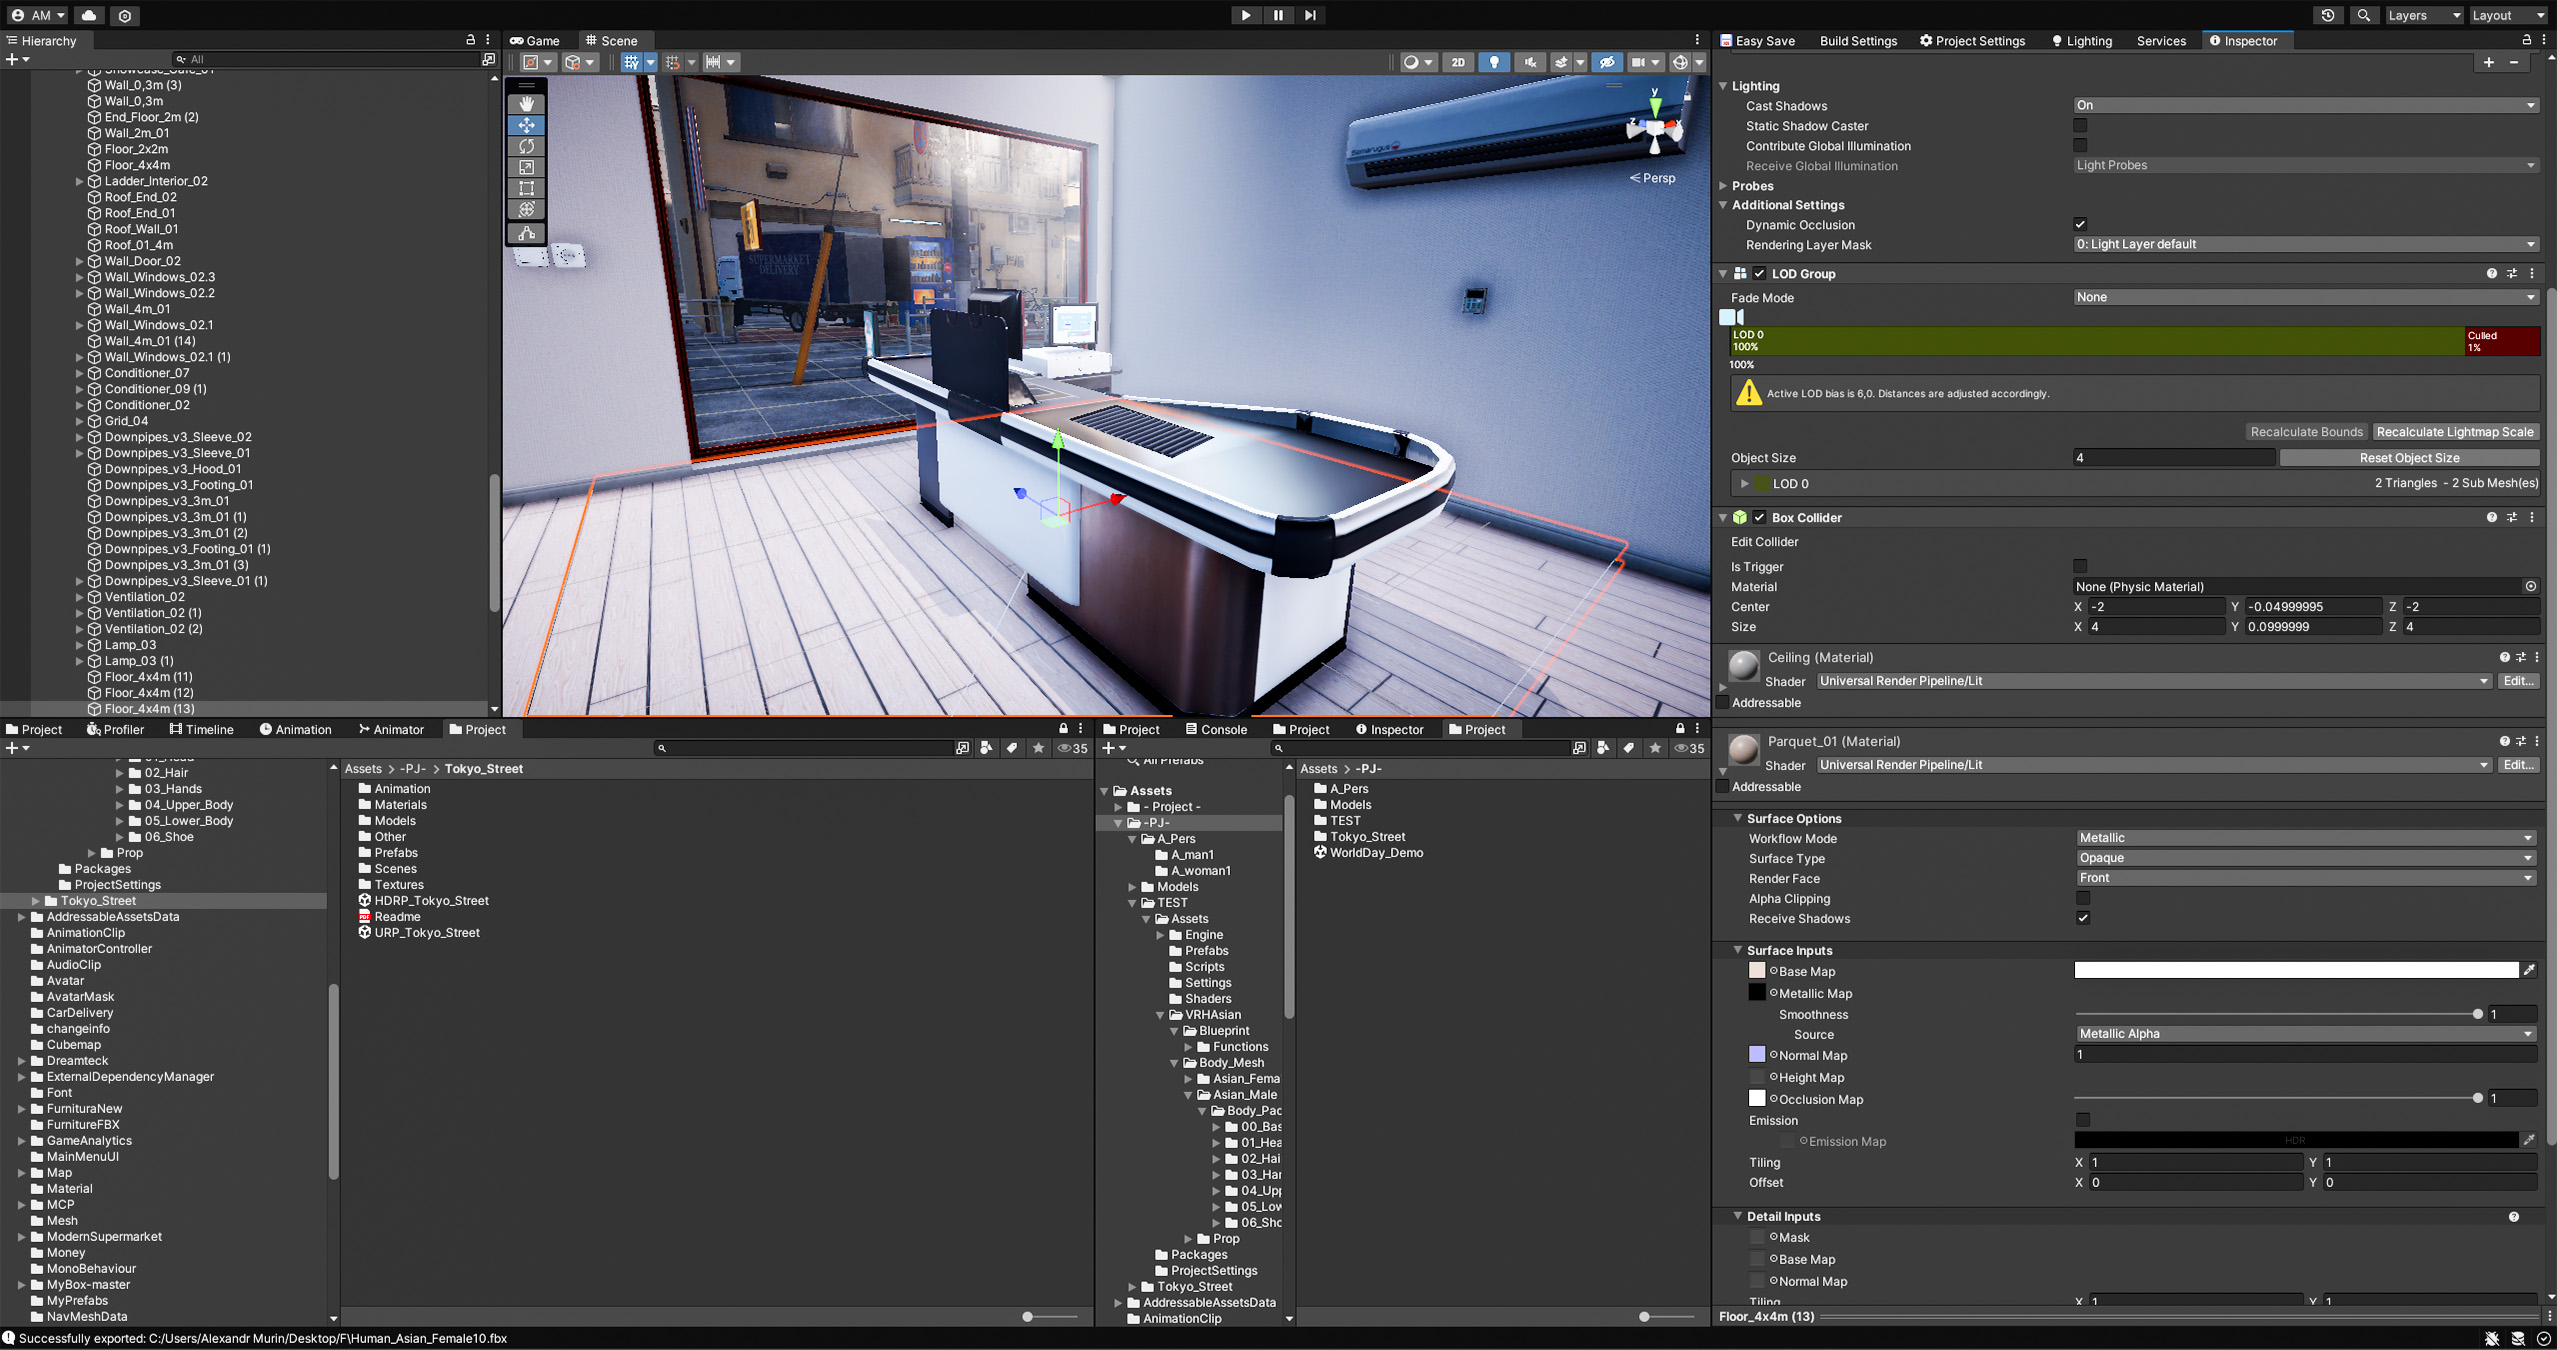Open Box Collider component options menu
The image size is (2557, 1350).
click(x=2532, y=517)
